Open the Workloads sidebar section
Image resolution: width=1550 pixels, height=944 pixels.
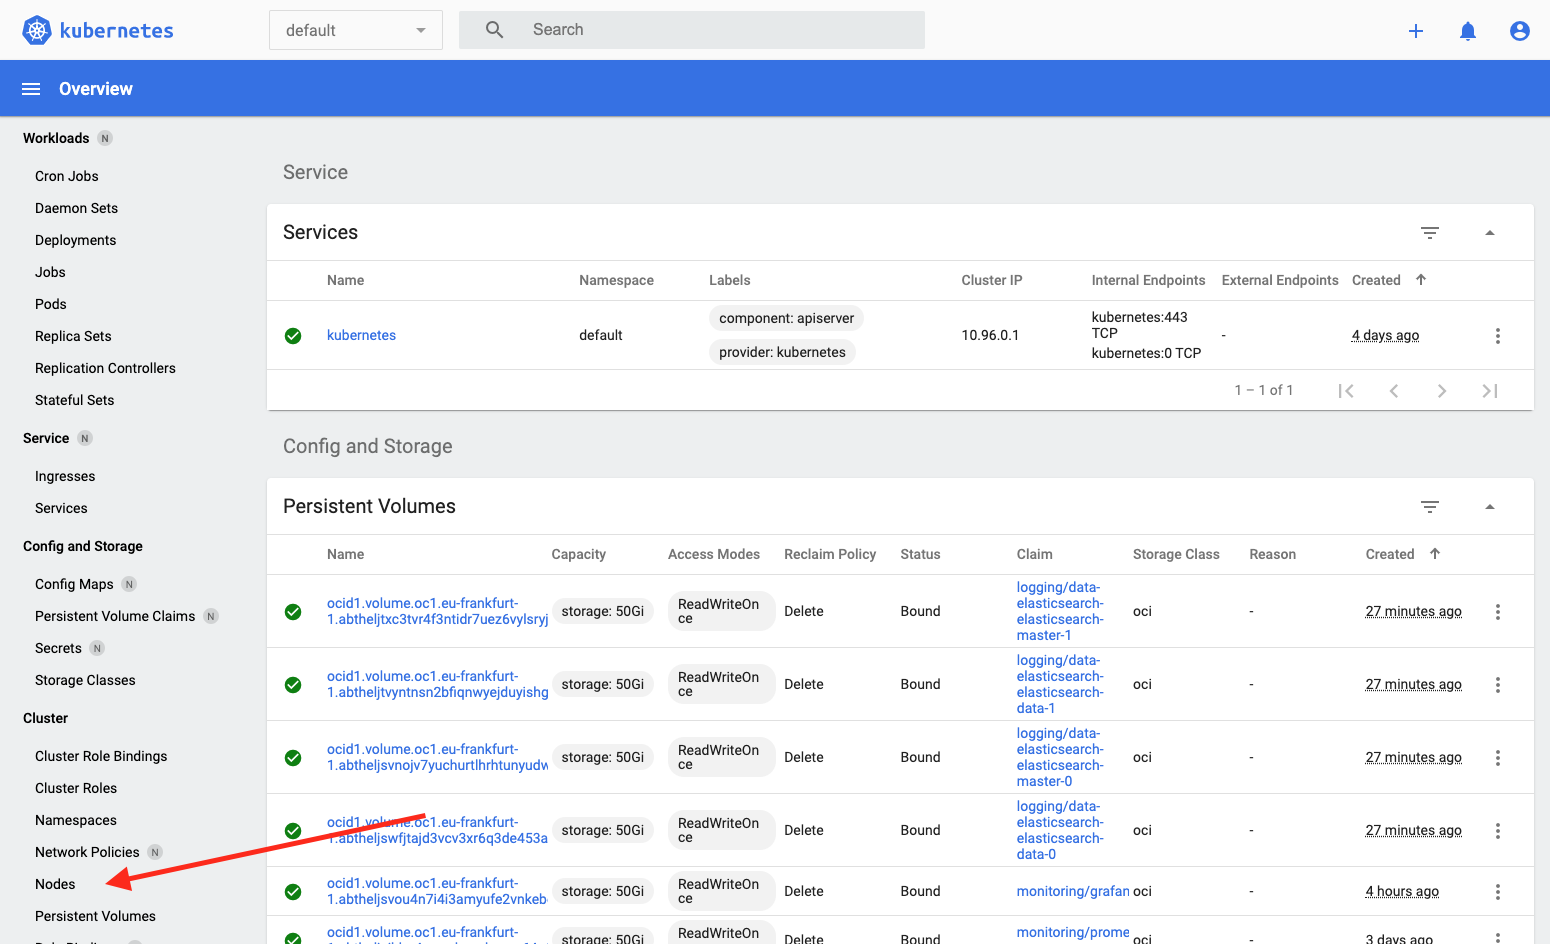click(56, 138)
